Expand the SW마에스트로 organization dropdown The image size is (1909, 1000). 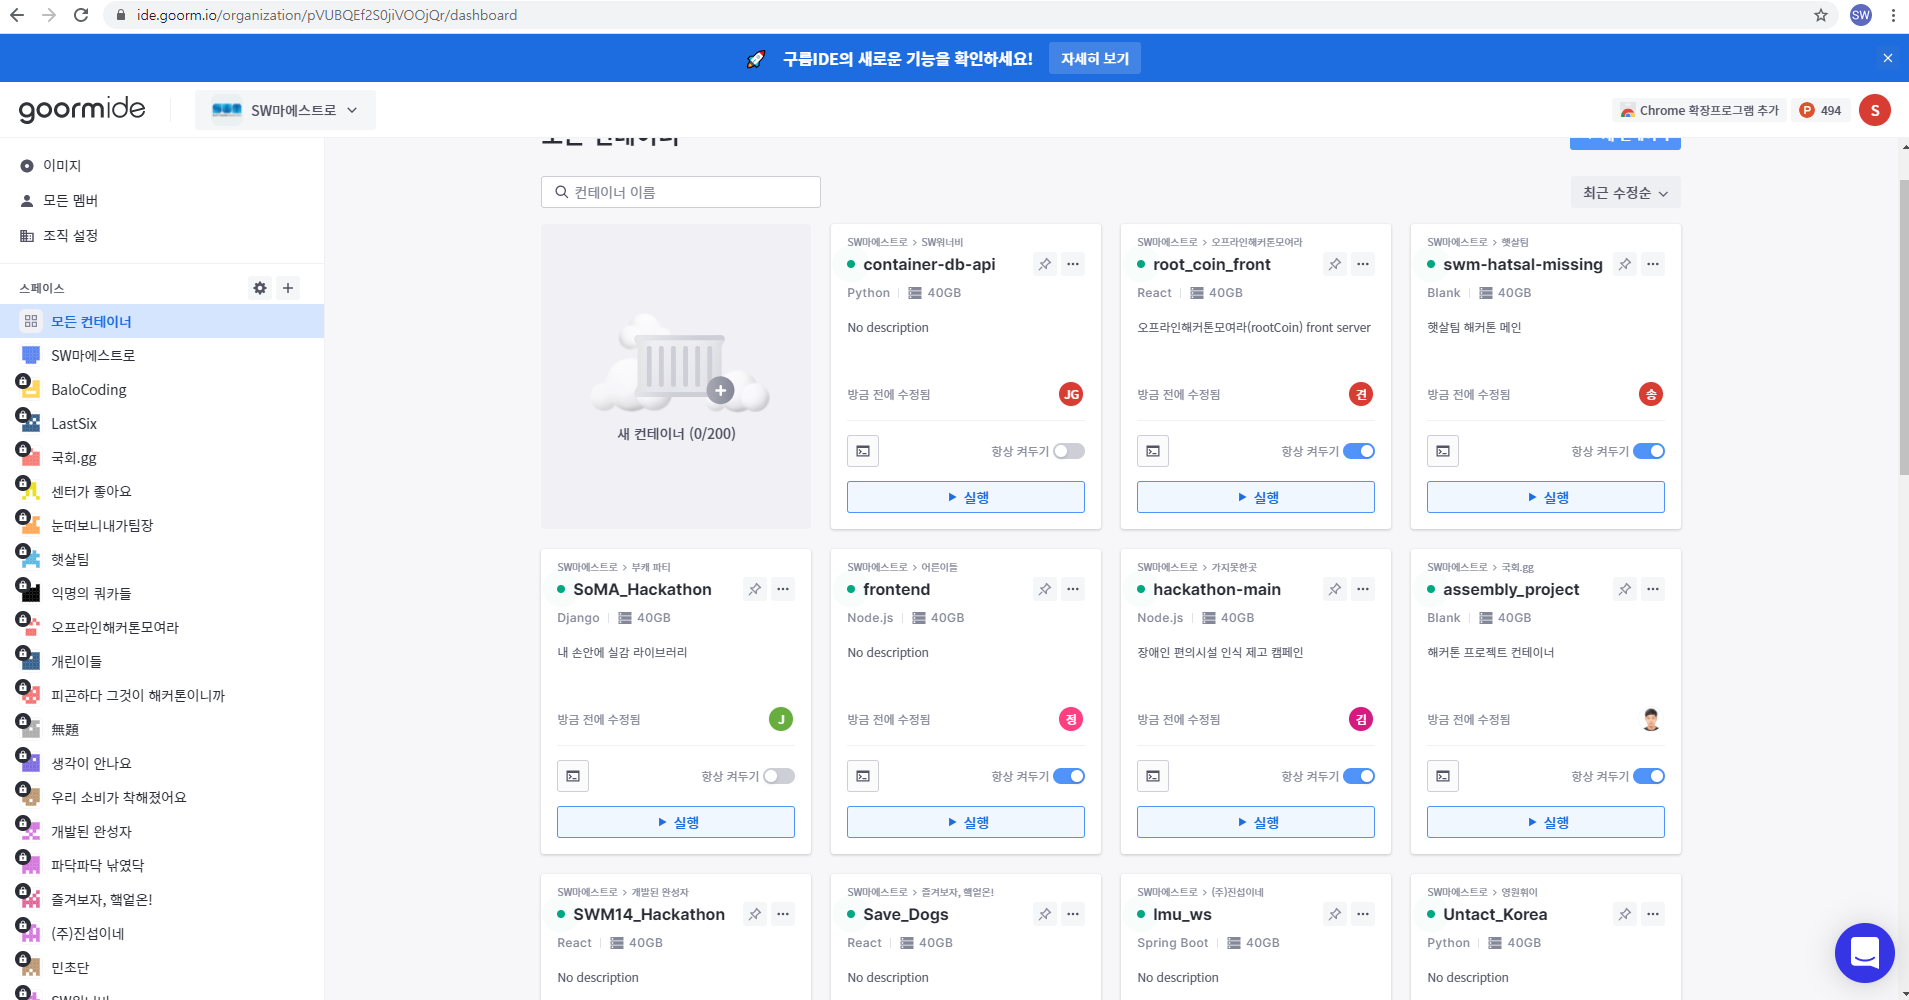coord(285,110)
